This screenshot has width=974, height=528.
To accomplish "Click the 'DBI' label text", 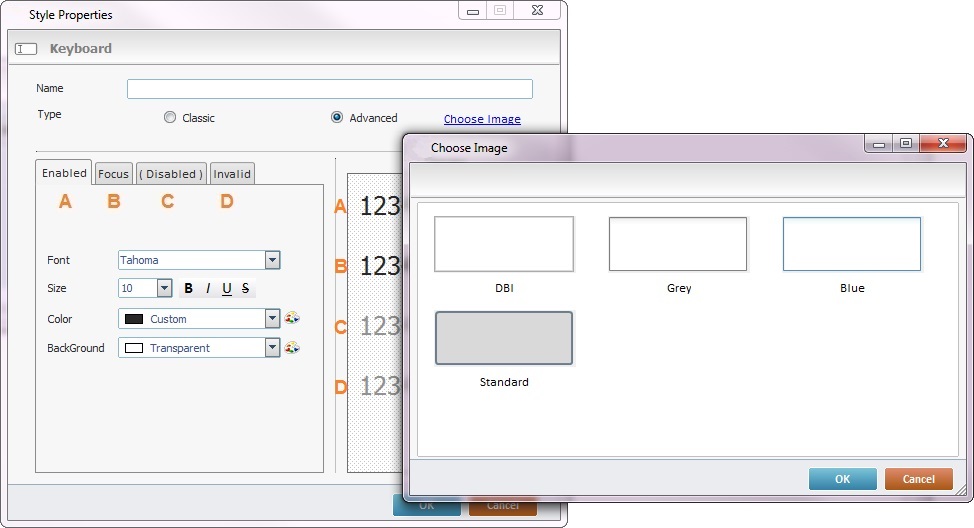I will tap(504, 288).
